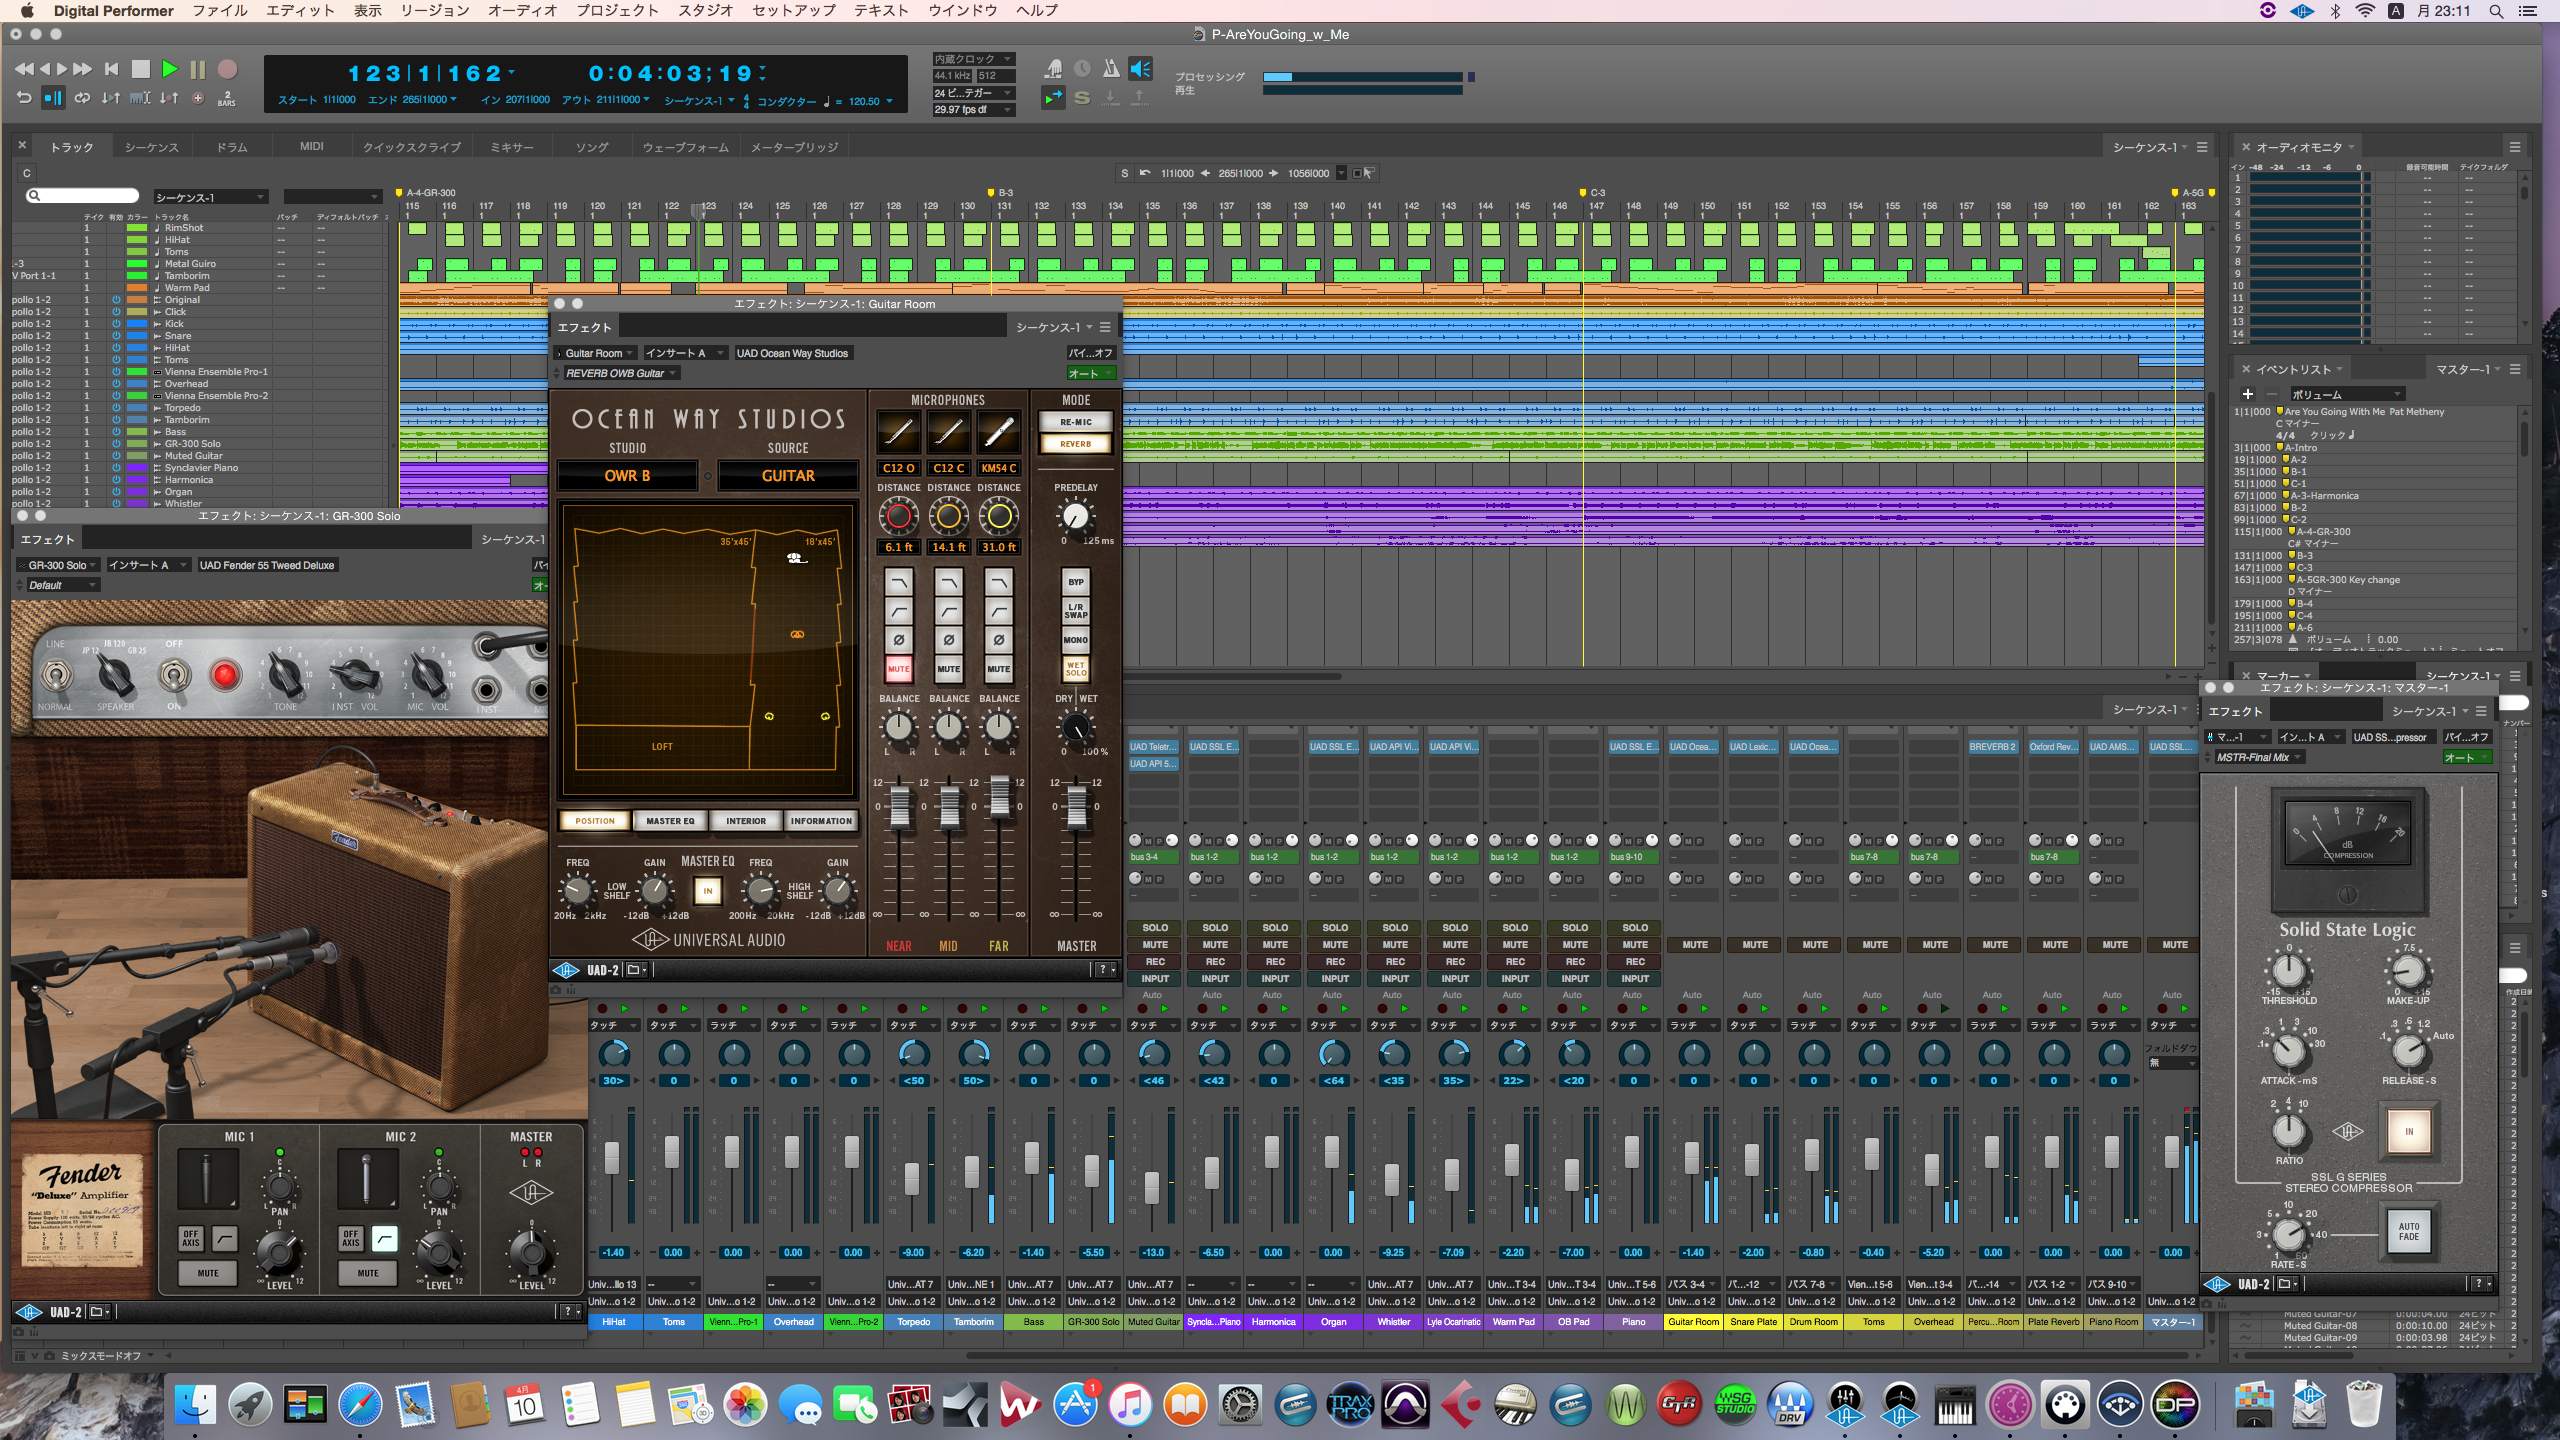Click the rewind double-arrow transport icon

pos(24,69)
